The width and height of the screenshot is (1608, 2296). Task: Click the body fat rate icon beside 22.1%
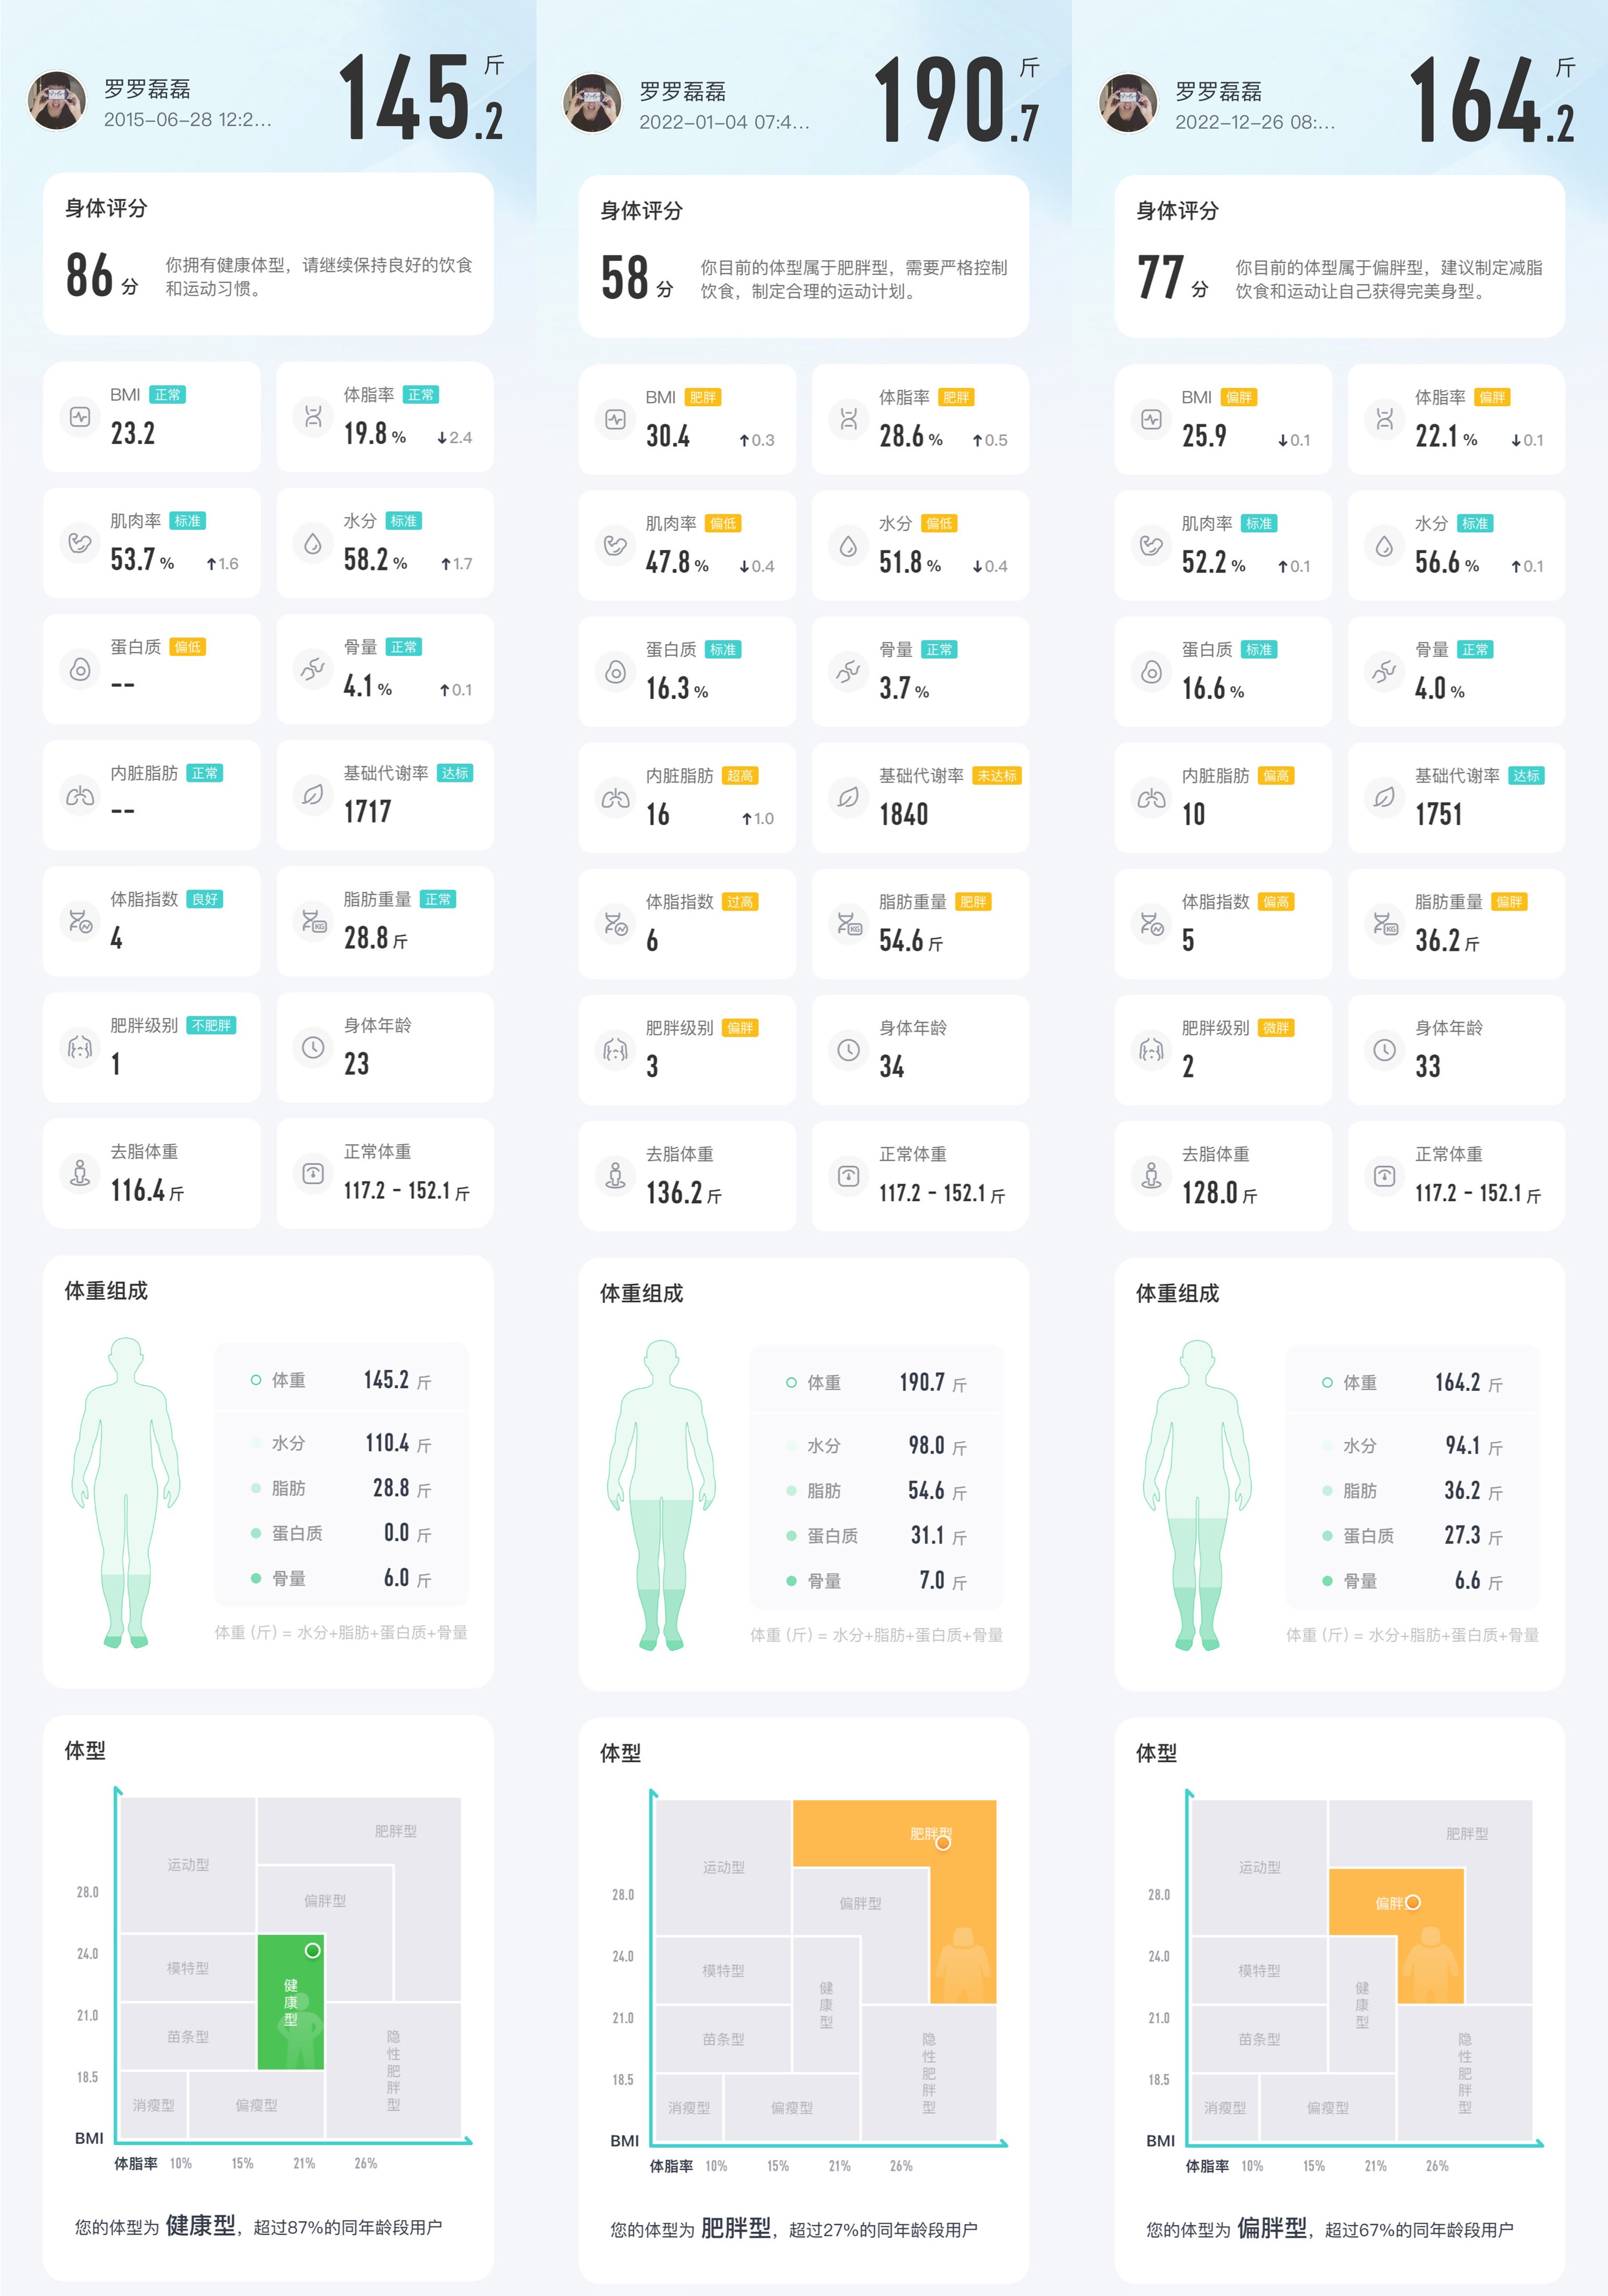coord(1384,419)
